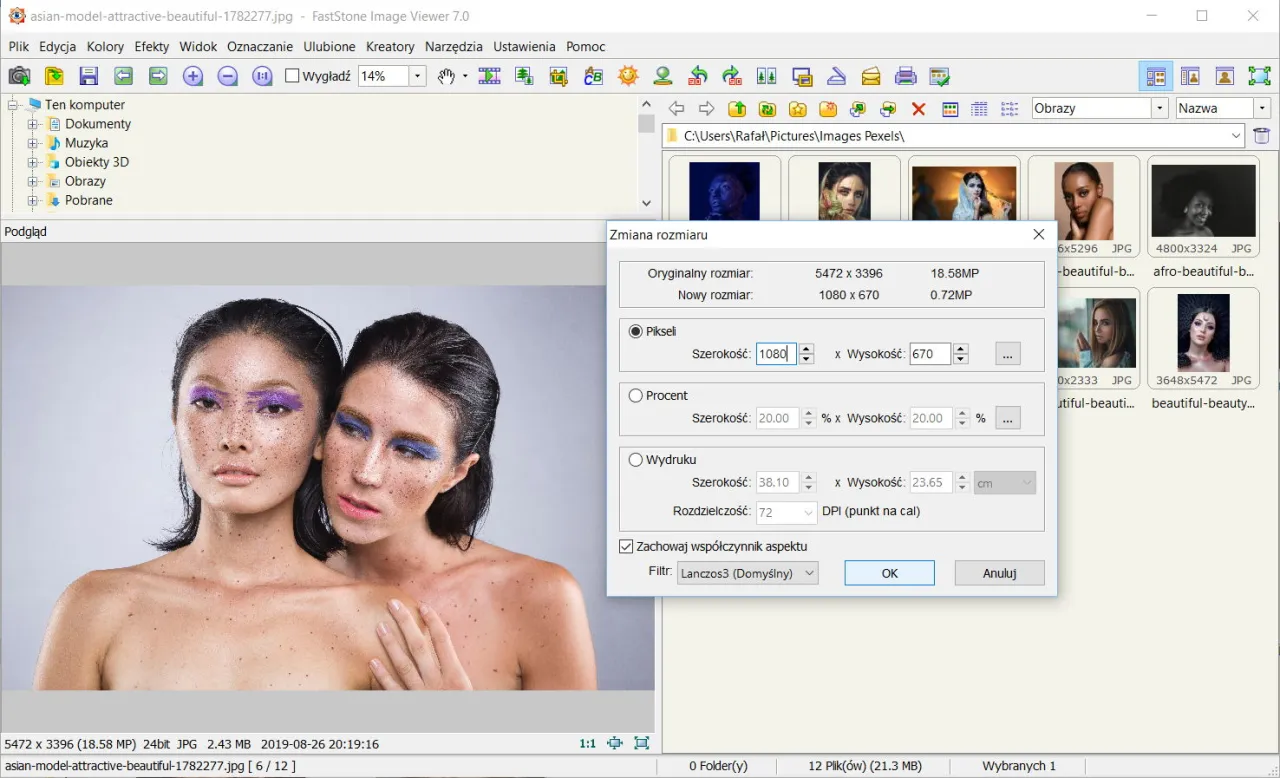This screenshot has width=1280, height=778.
Task: Zoom in on the preview image
Action: [193, 75]
